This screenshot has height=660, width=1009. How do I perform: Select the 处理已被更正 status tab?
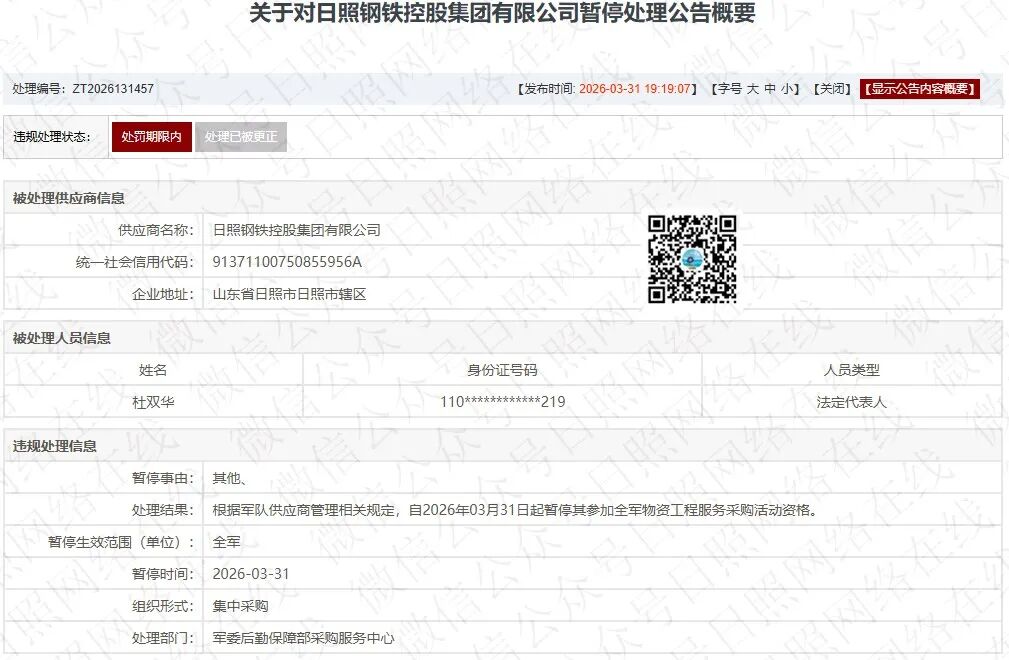241,137
